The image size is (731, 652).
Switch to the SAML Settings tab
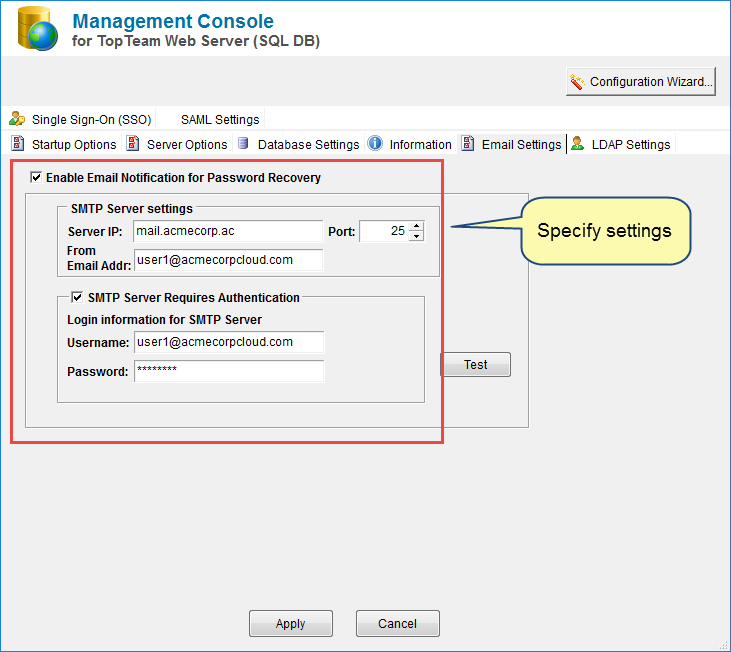pyautogui.click(x=220, y=120)
